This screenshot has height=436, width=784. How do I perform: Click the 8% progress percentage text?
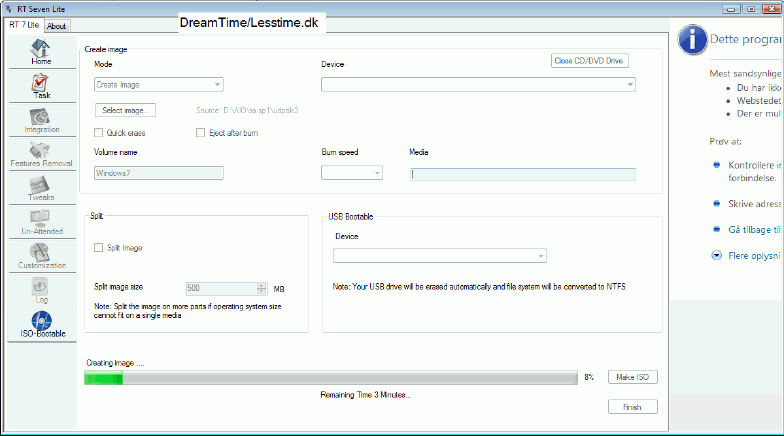point(589,377)
